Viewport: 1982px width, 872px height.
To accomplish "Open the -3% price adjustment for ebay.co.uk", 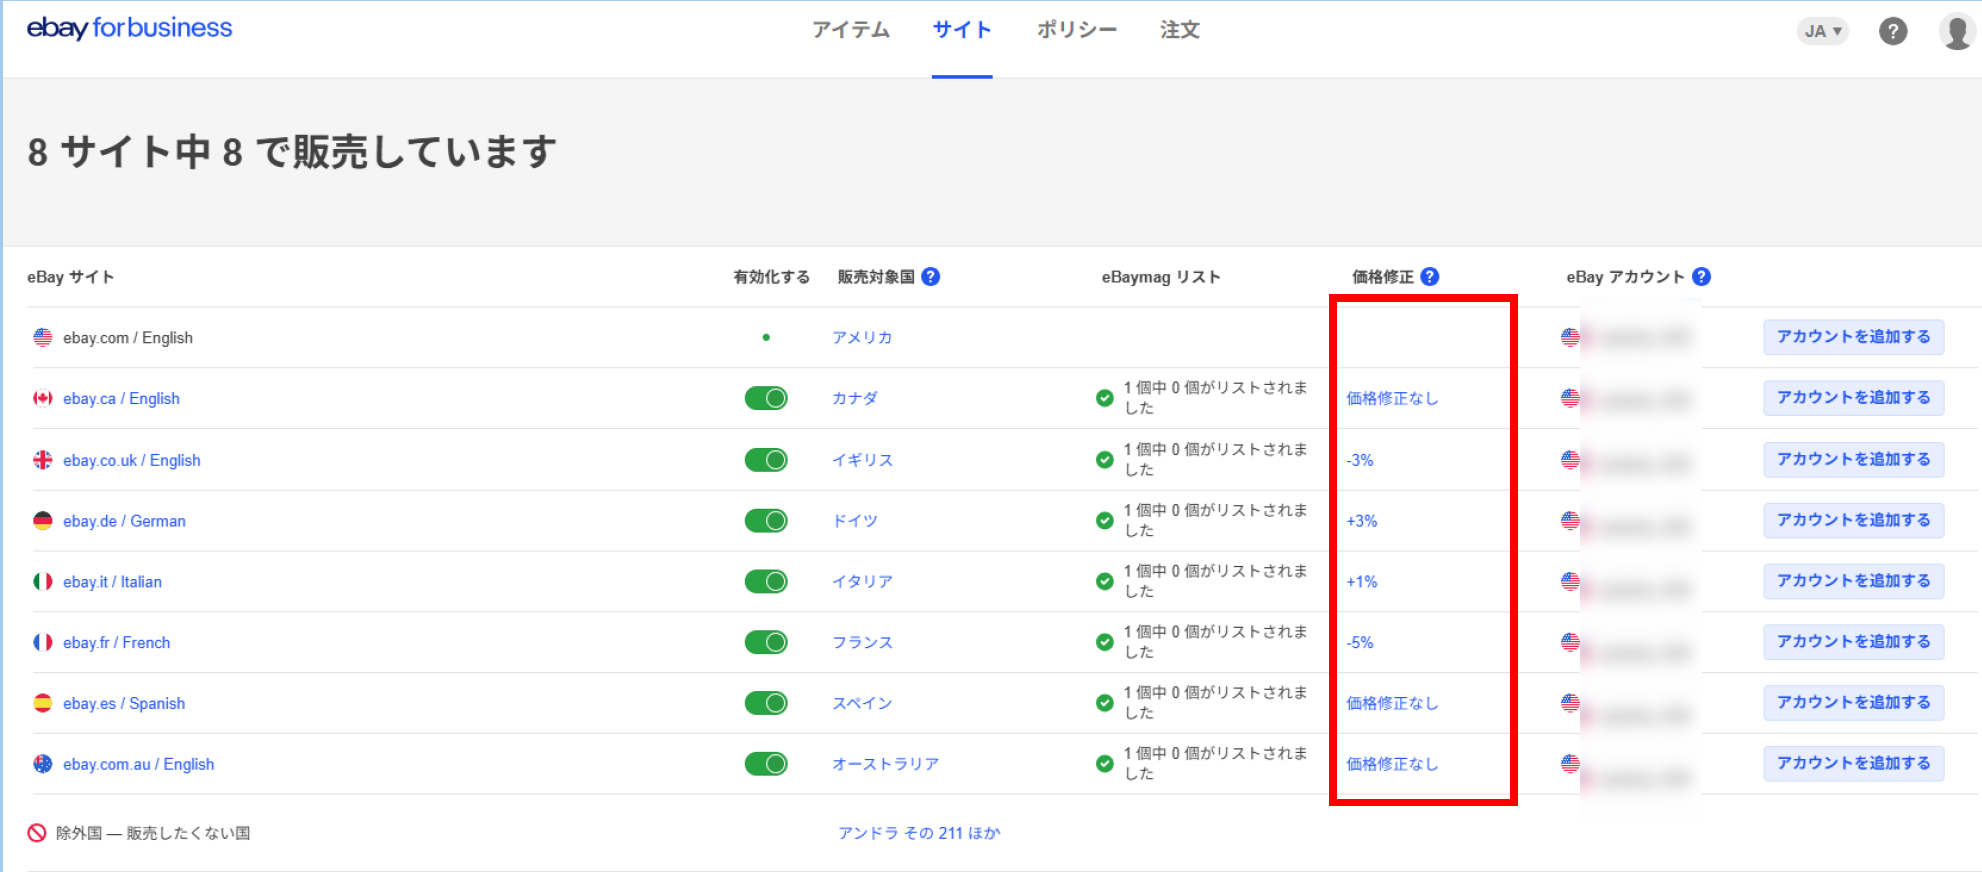I will [1360, 460].
